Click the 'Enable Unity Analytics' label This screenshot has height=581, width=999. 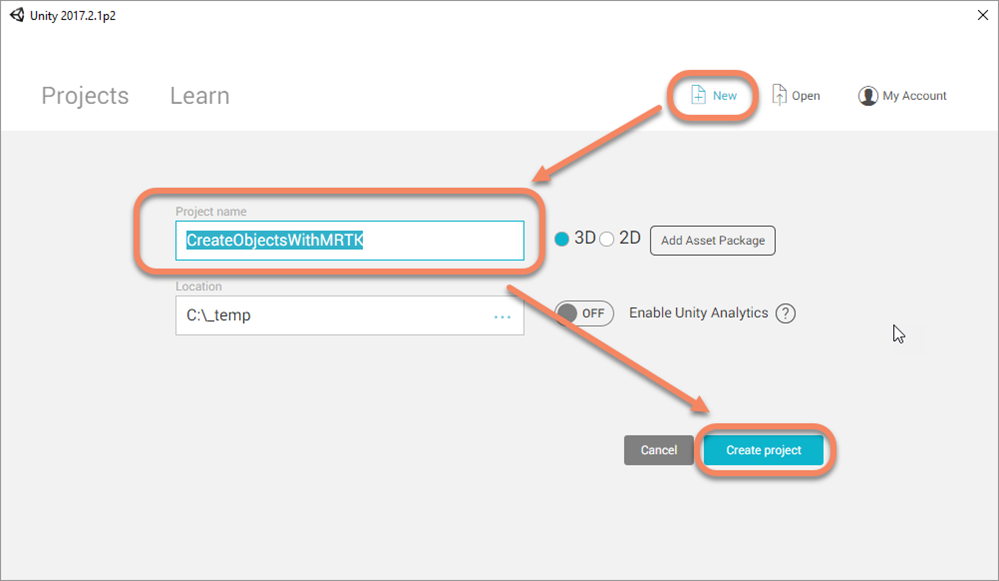tap(698, 313)
